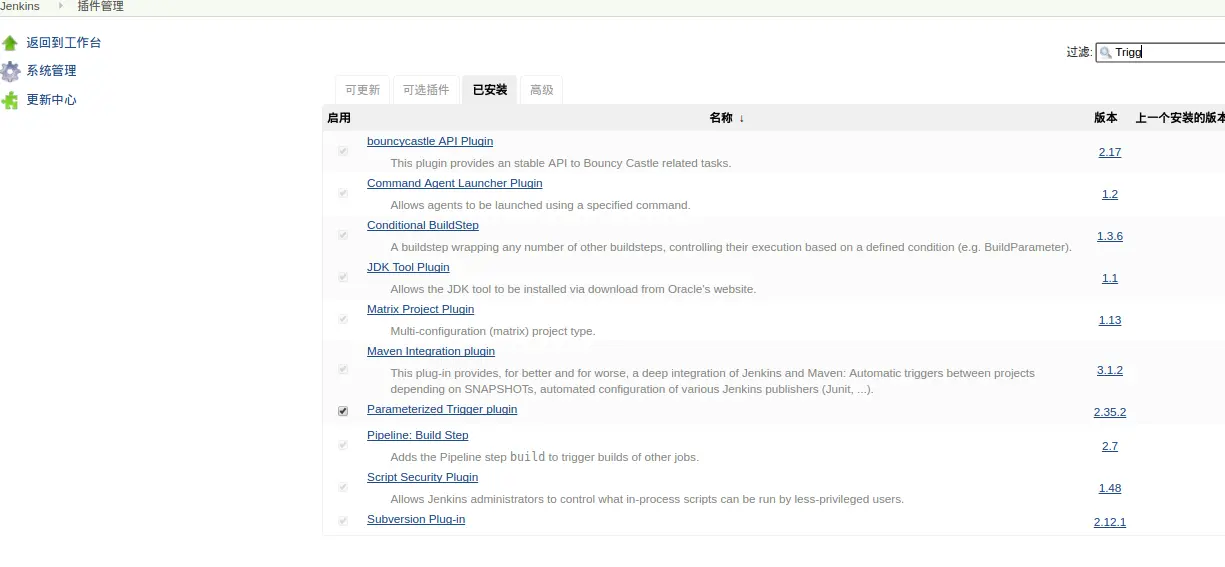1225x567 pixels.
Task: Click version 1.13 link
Action: pos(1110,320)
